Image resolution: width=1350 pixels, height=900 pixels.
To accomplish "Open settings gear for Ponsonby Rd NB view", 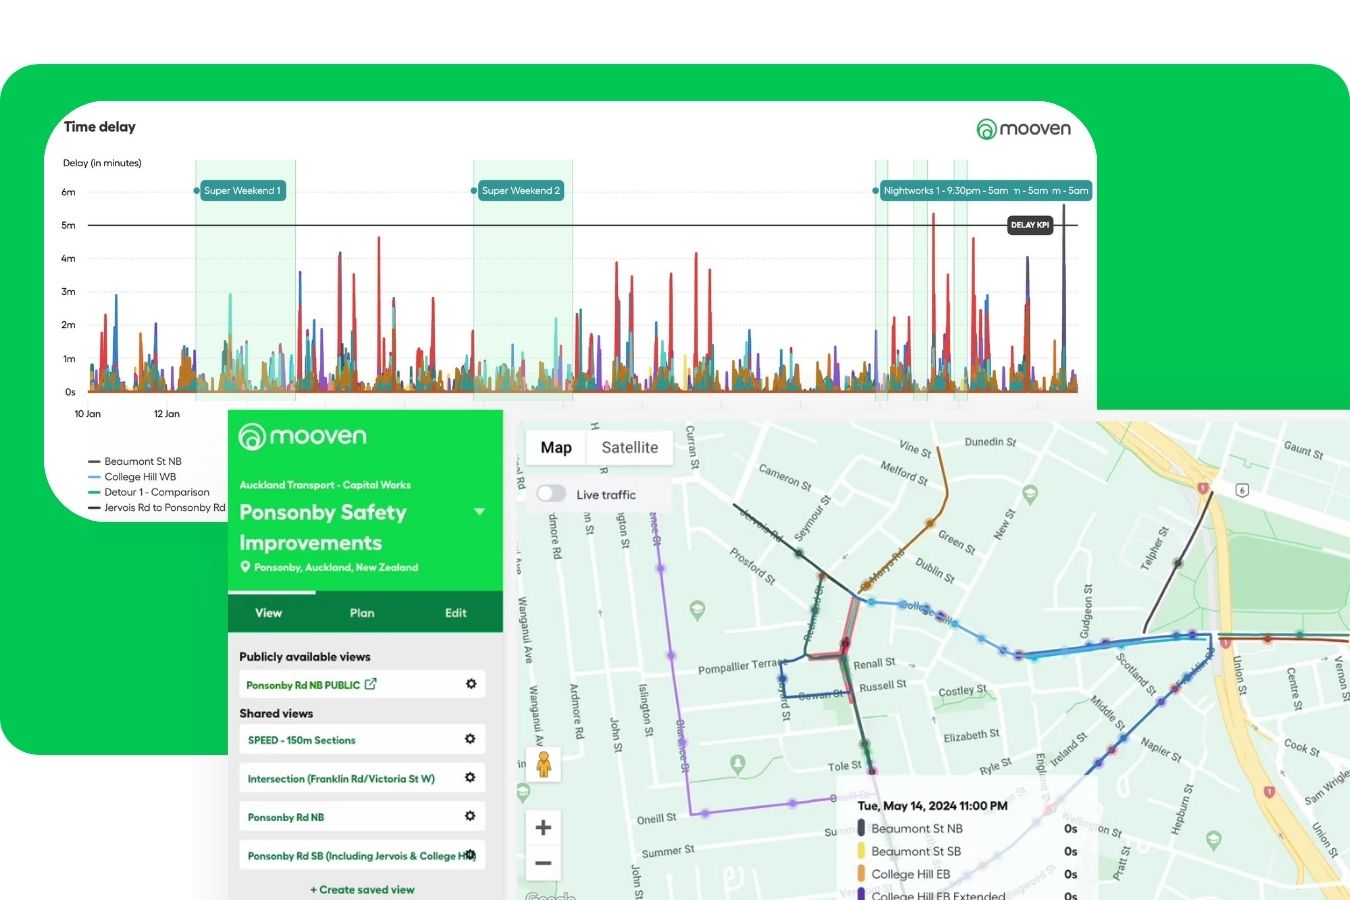I will pyautogui.click(x=470, y=816).
